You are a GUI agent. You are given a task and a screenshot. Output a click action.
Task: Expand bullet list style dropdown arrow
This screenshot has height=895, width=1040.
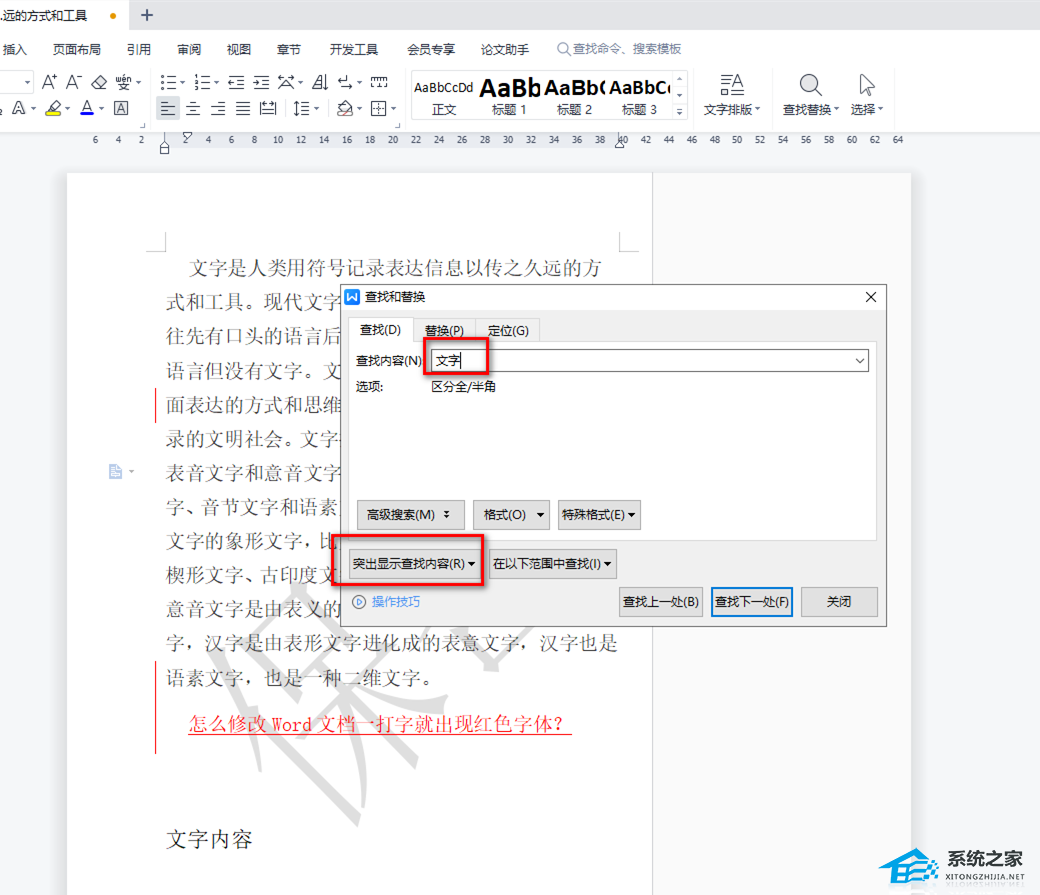[182, 83]
